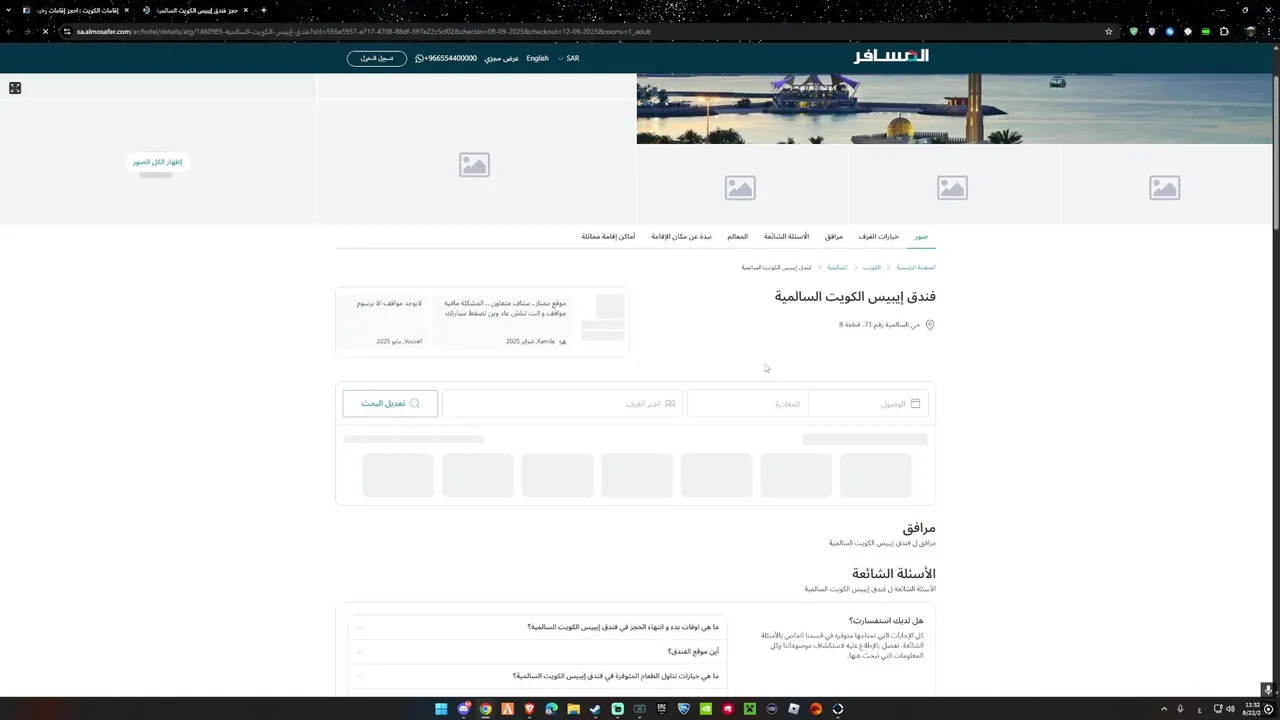Show hidden system tray icons chevron
Screen dimensions: 1280x720
tap(1162, 709)
